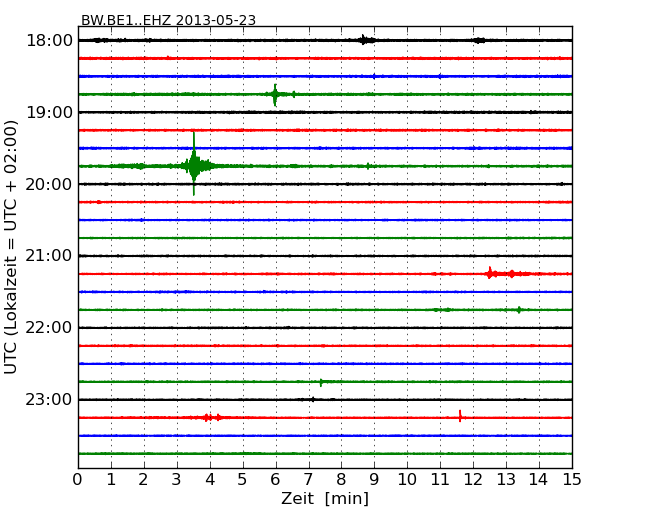Click the red spike near minute 11.6 at 23:15

(460, 416)
